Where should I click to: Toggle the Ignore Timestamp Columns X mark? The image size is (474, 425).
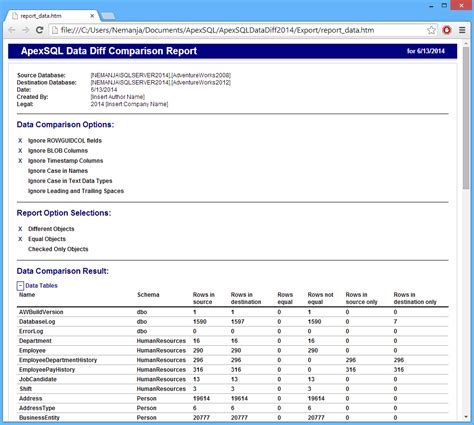[20, 161]
